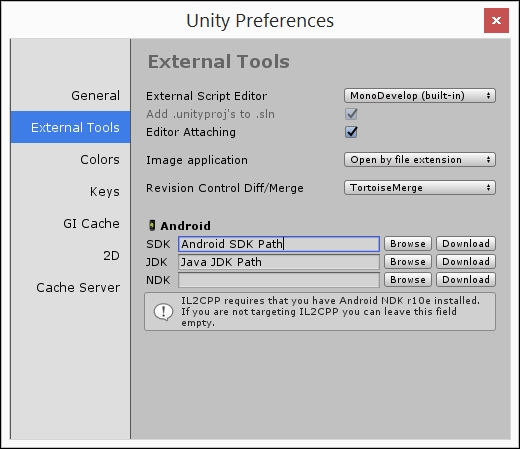Viewport: 520px width, 449px height.
Task: Expand the Revision Control Diff/Merge dropdown
Action: coord(420,188)
